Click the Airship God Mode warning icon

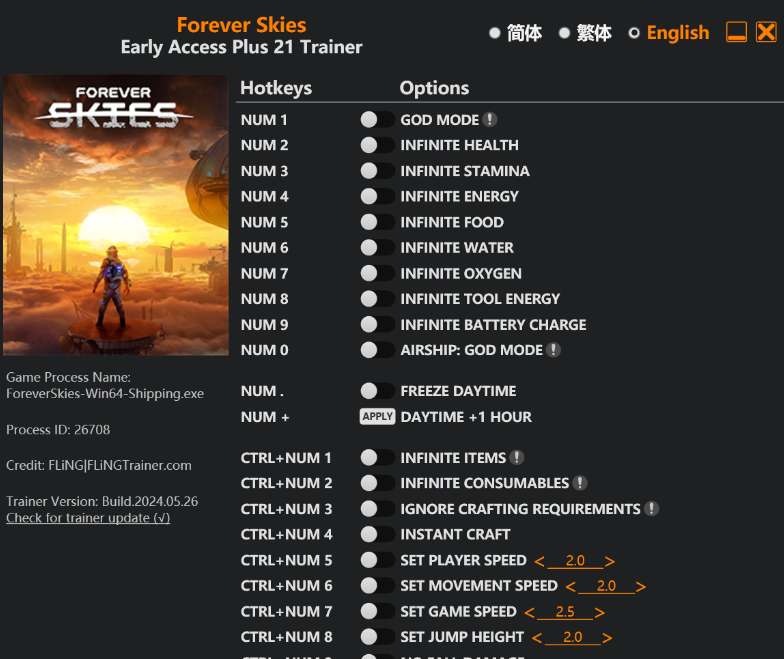554,350
